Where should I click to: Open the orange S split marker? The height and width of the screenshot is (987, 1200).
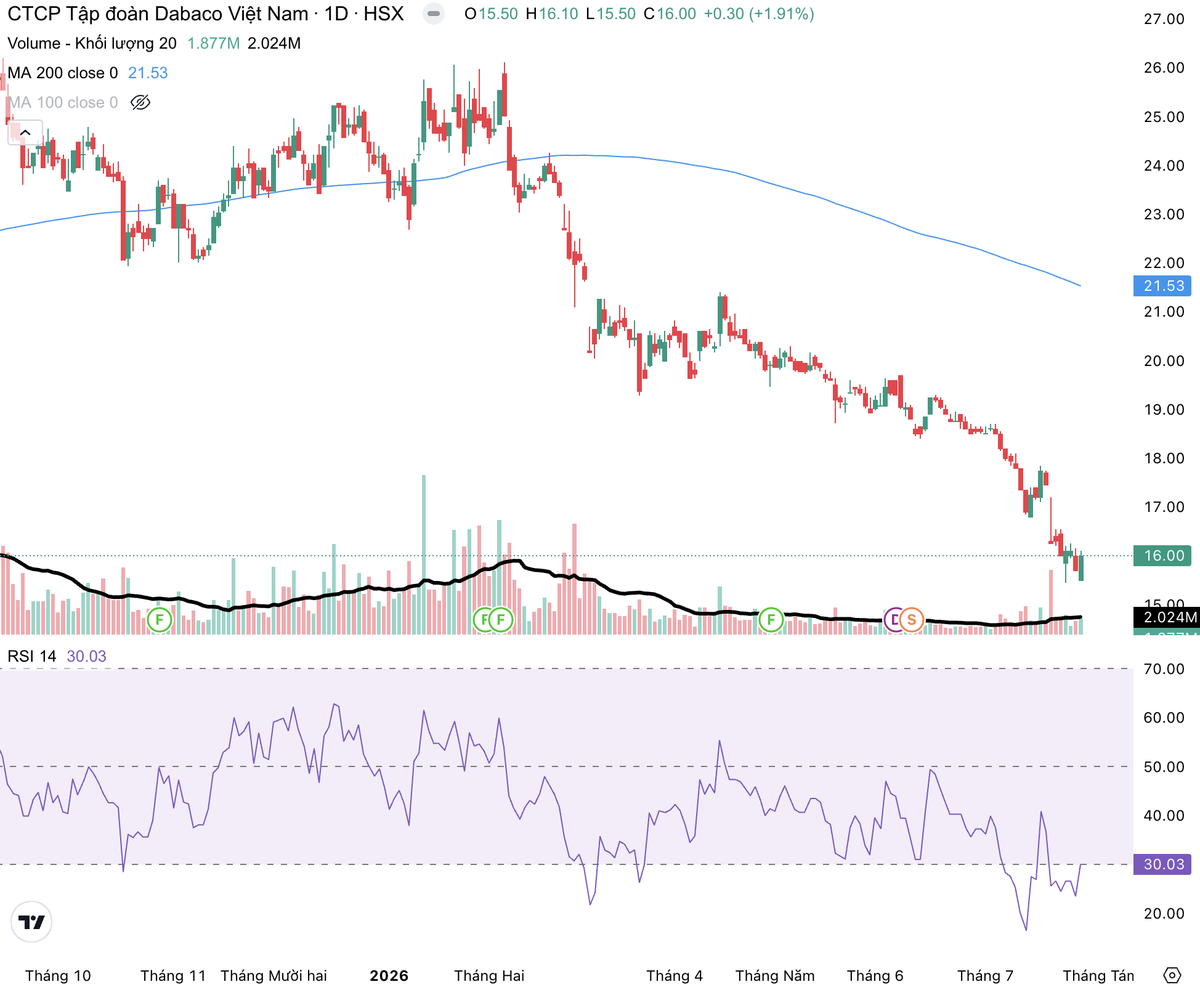tap(910, 620)
